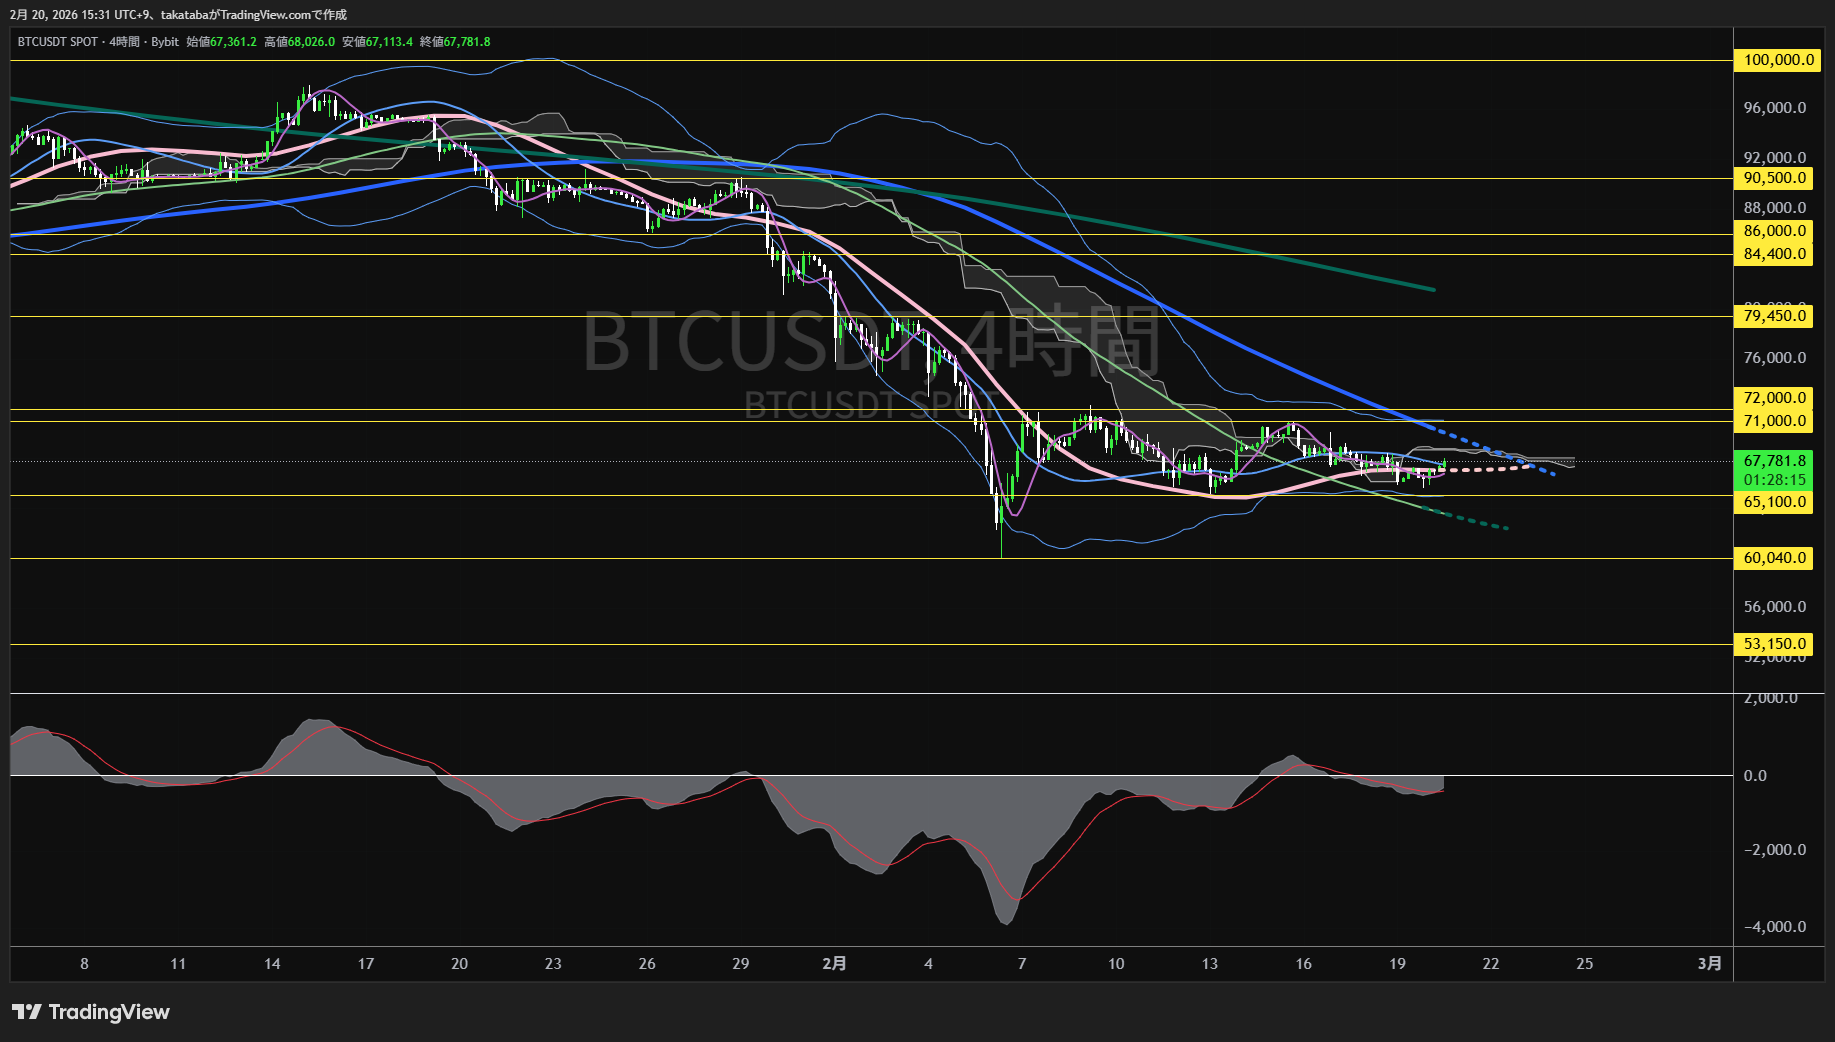Select the 71,000.0 yellow price label
The height and width of the screenshot is (1042, 1835).
[1774, 421]
